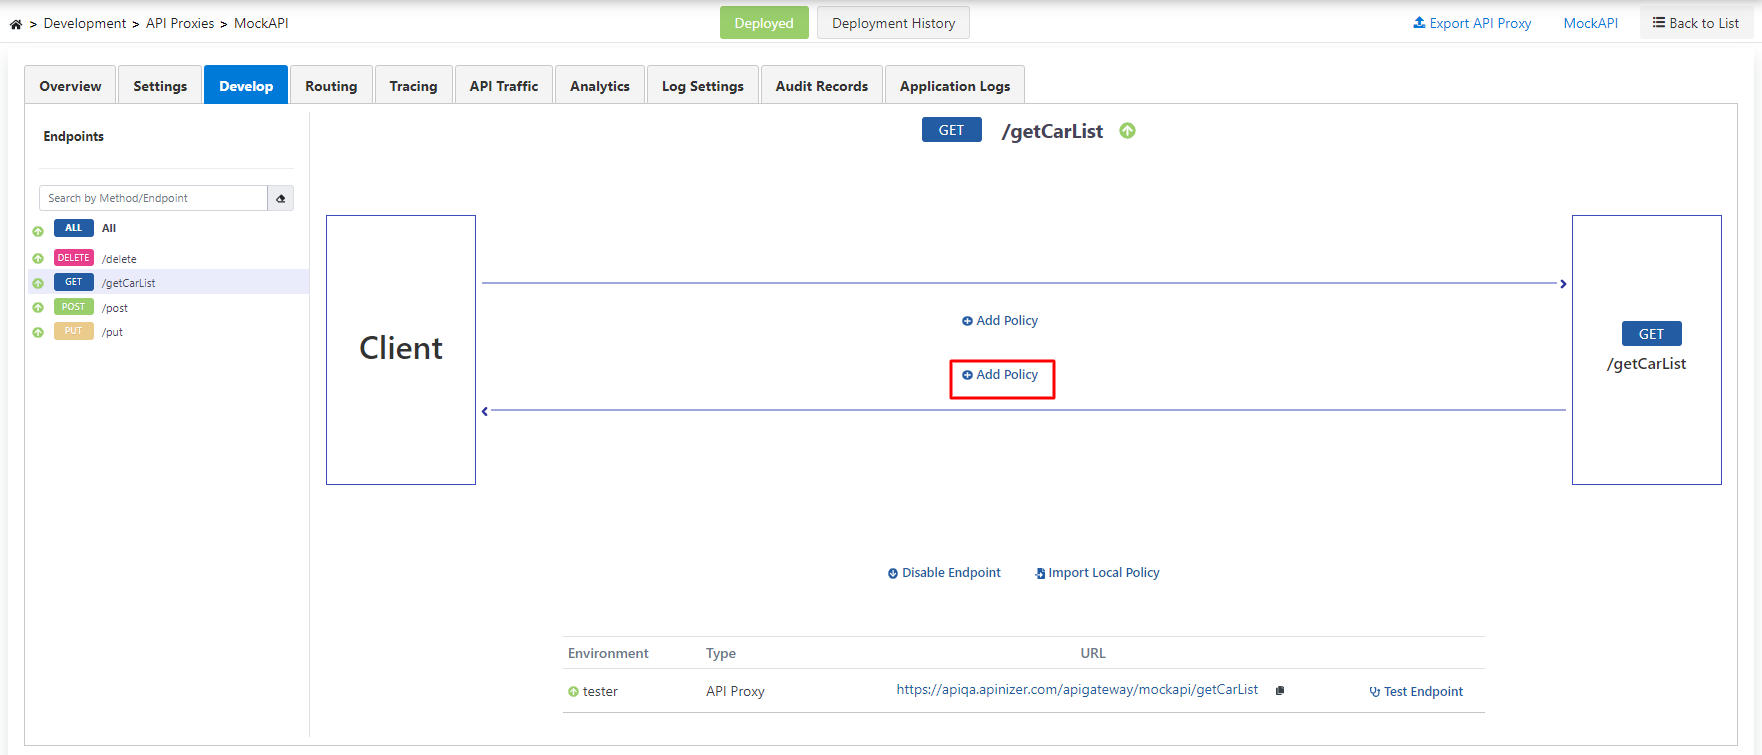
Task: Click Export API Proxy link
Action: click(x=1472, y=23)
